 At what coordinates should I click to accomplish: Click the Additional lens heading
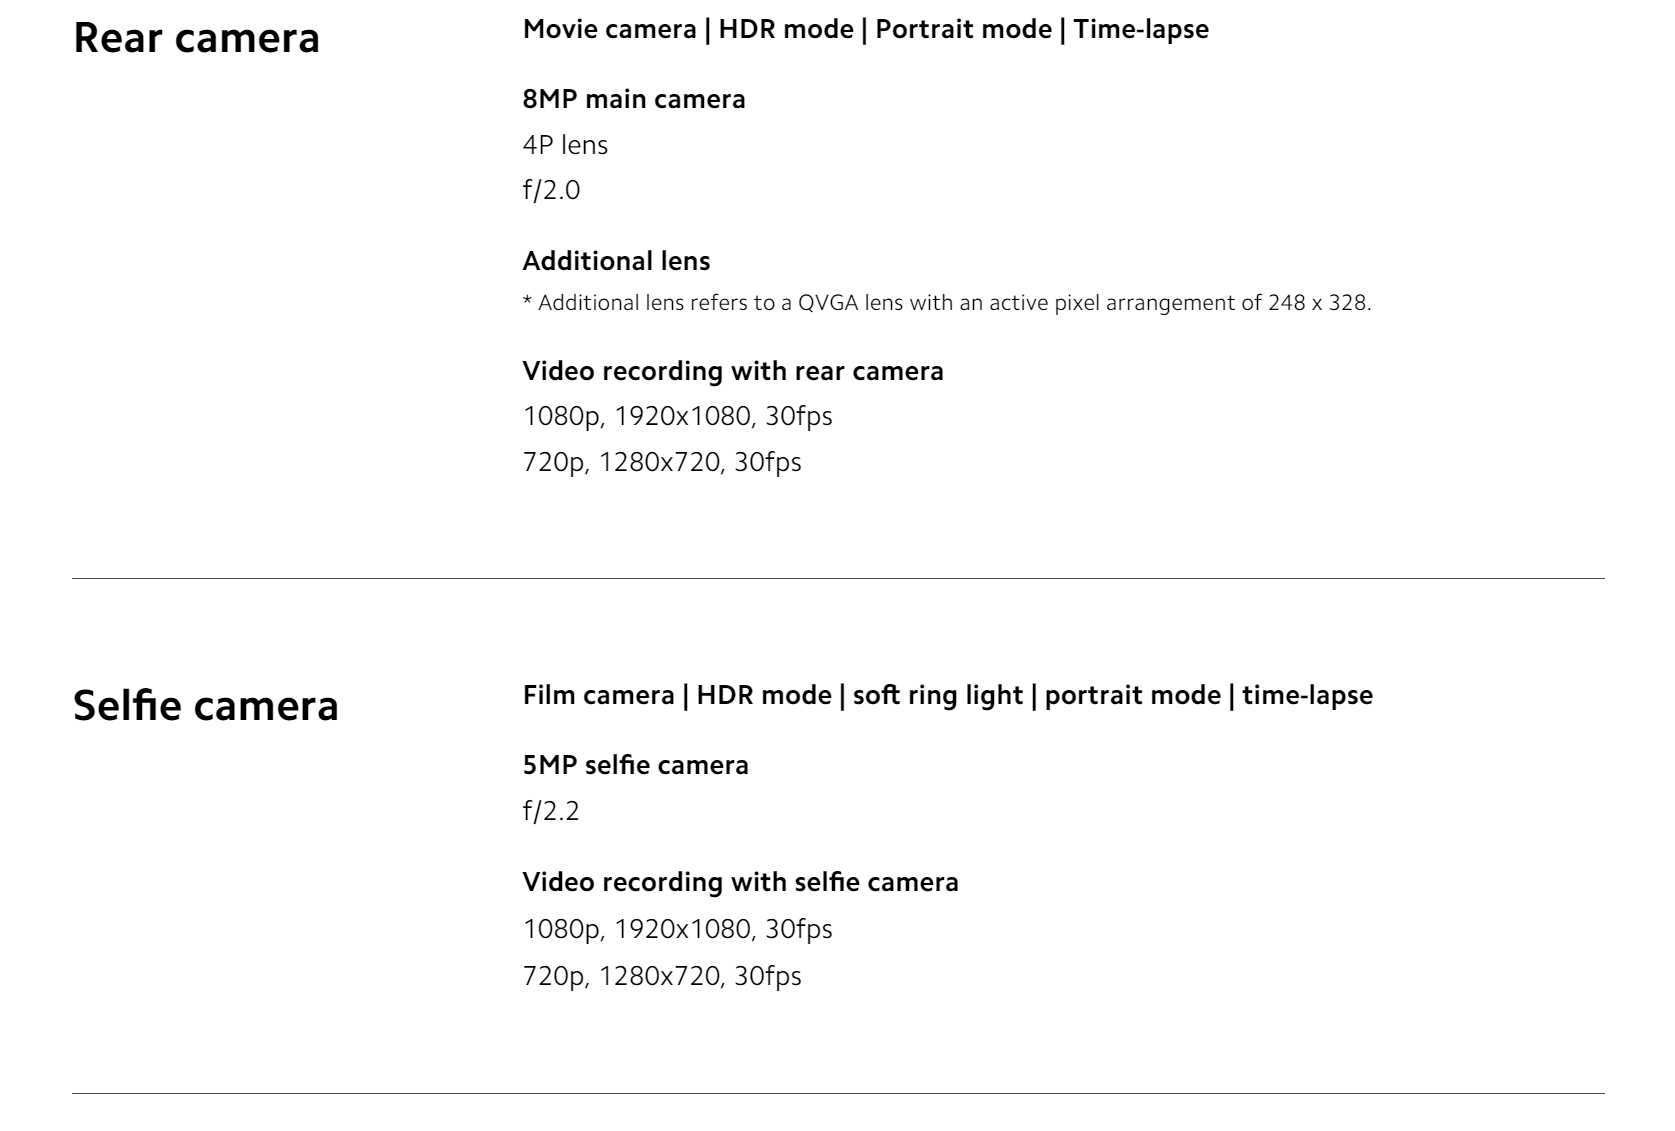click(x=616, y=261)
